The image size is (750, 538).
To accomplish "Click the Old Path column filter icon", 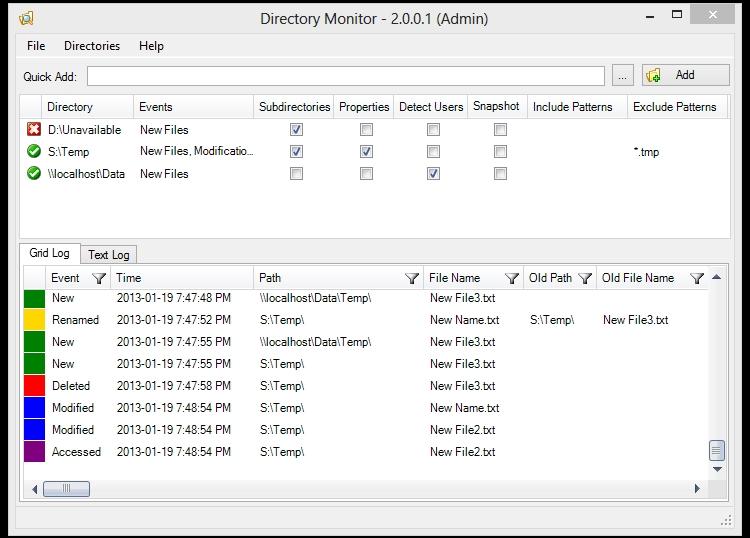I will coord(585,278).
